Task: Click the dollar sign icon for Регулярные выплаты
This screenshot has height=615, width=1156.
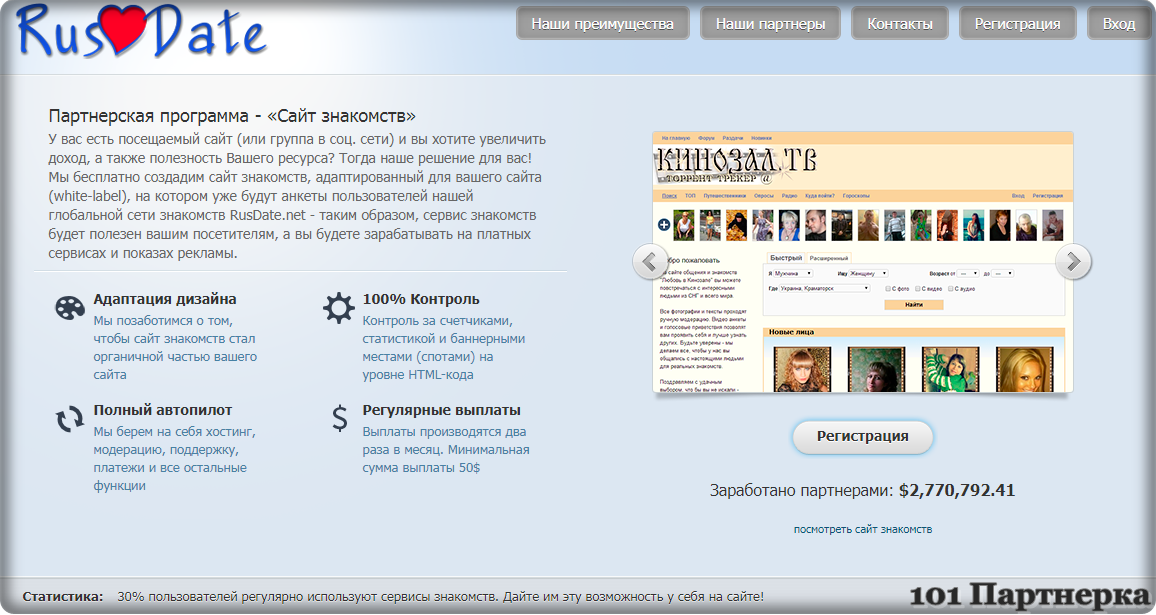Action: pyautogui.click(x=339, y=418)
